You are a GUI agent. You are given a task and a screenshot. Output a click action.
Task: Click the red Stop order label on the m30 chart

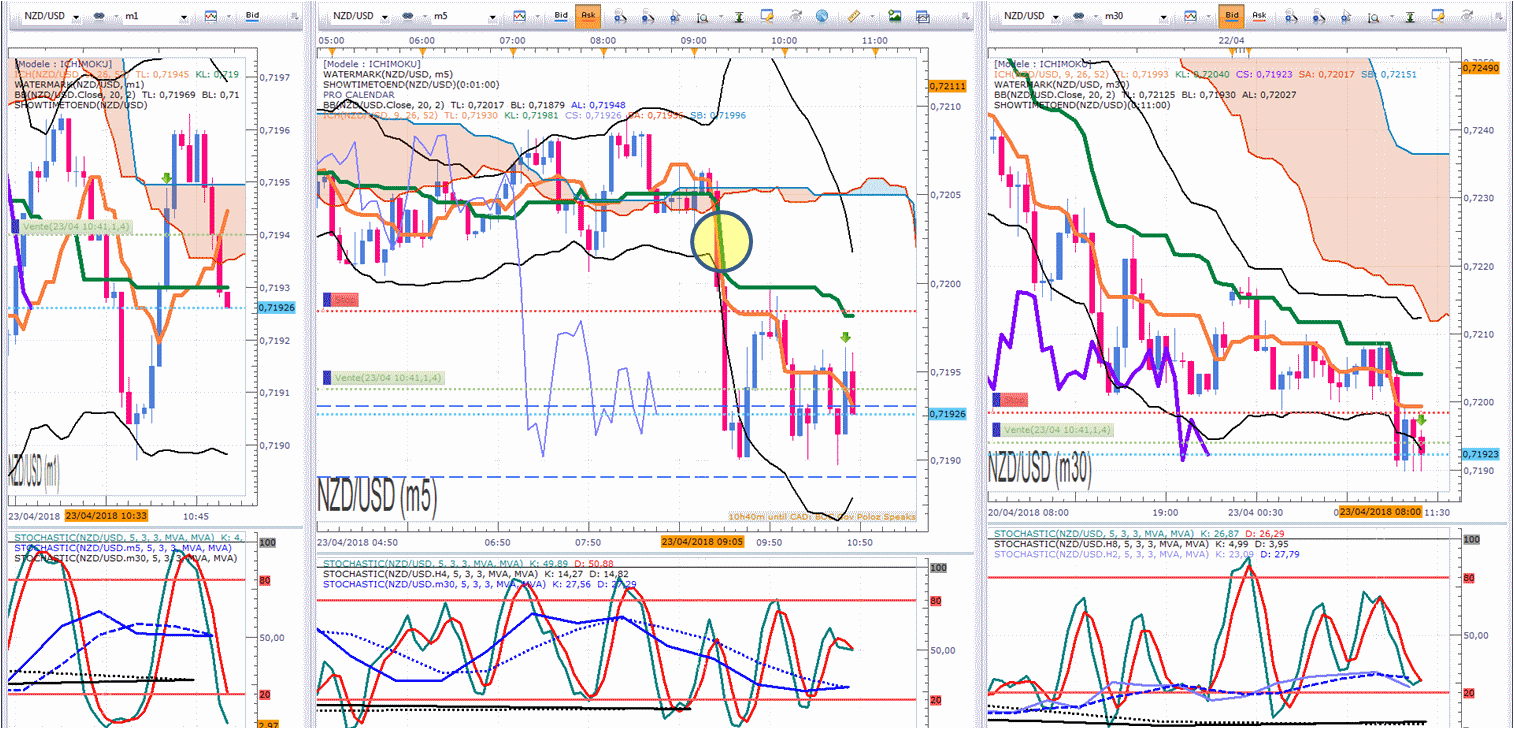[x=1010, y=400]
